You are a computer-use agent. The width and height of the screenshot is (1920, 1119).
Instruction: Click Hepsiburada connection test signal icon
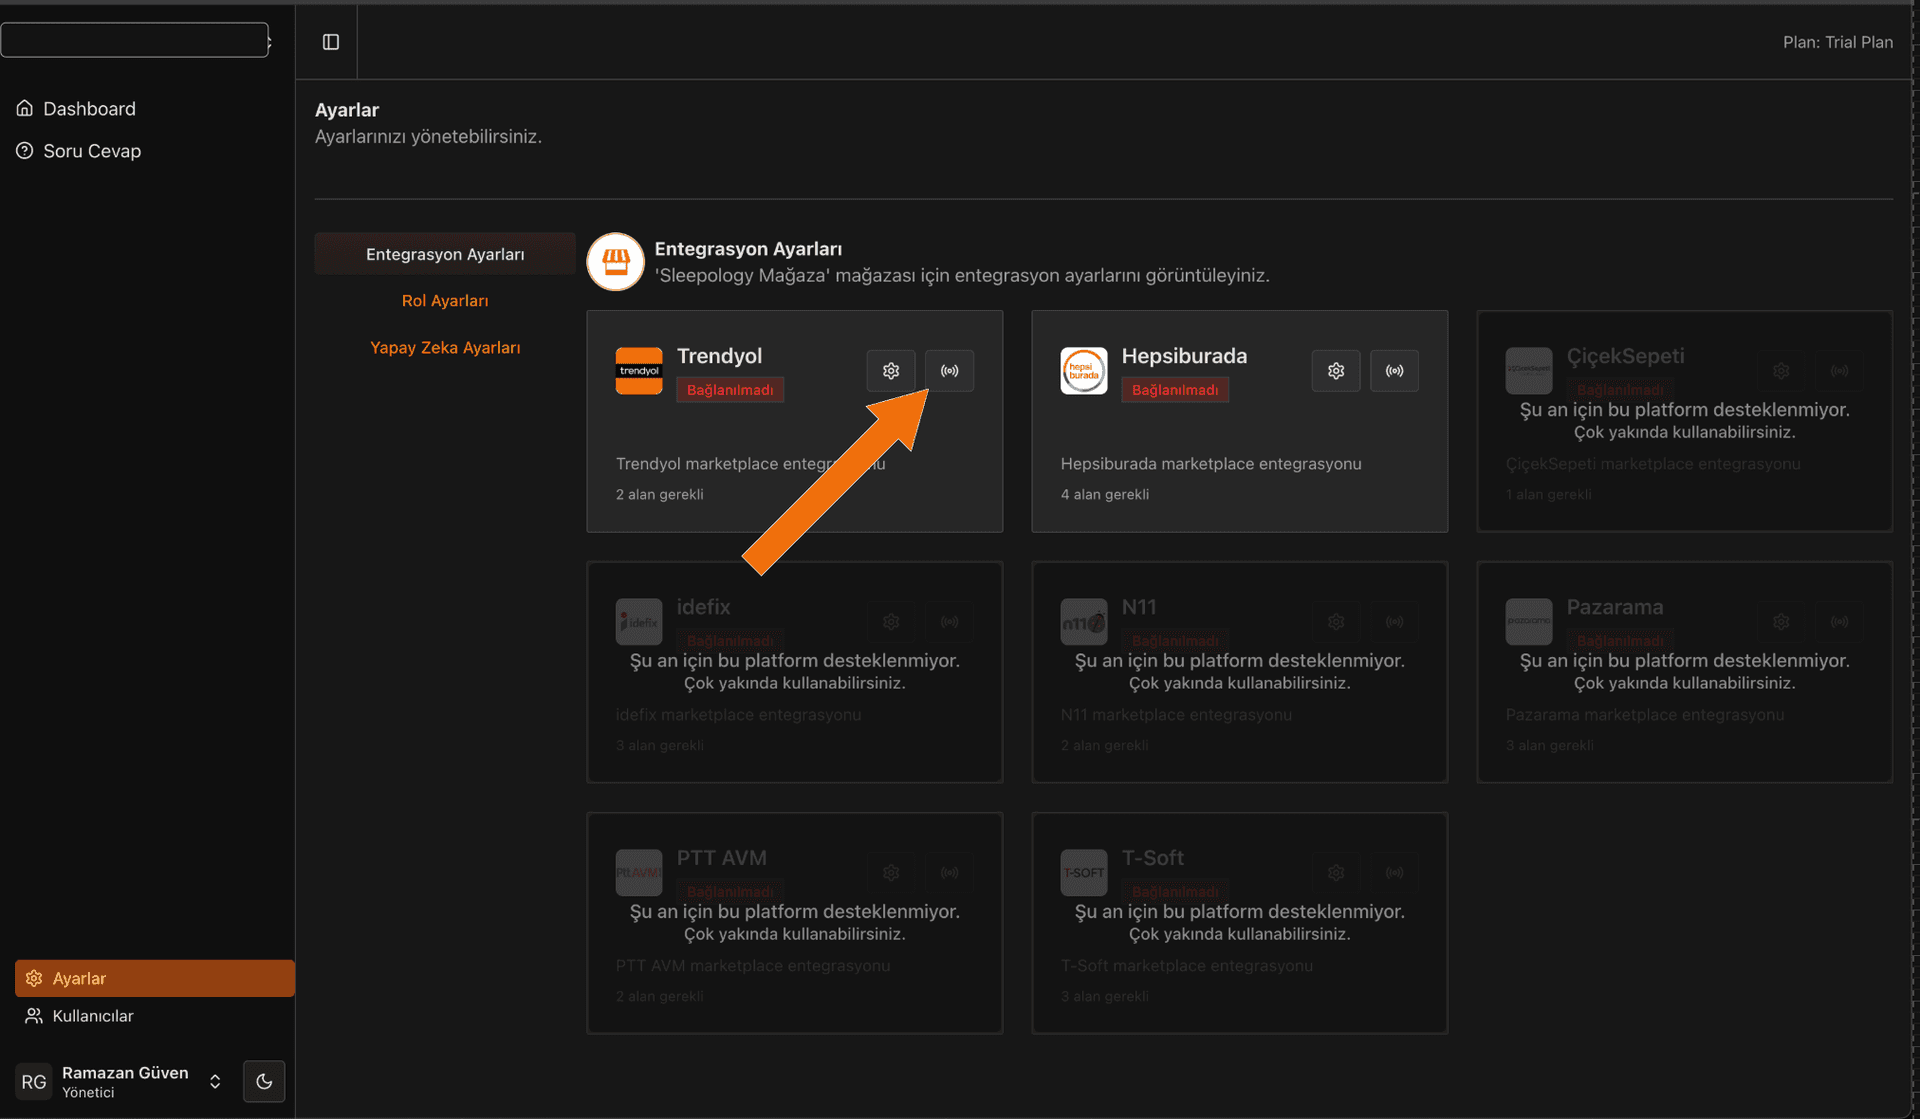[1394, 371]
